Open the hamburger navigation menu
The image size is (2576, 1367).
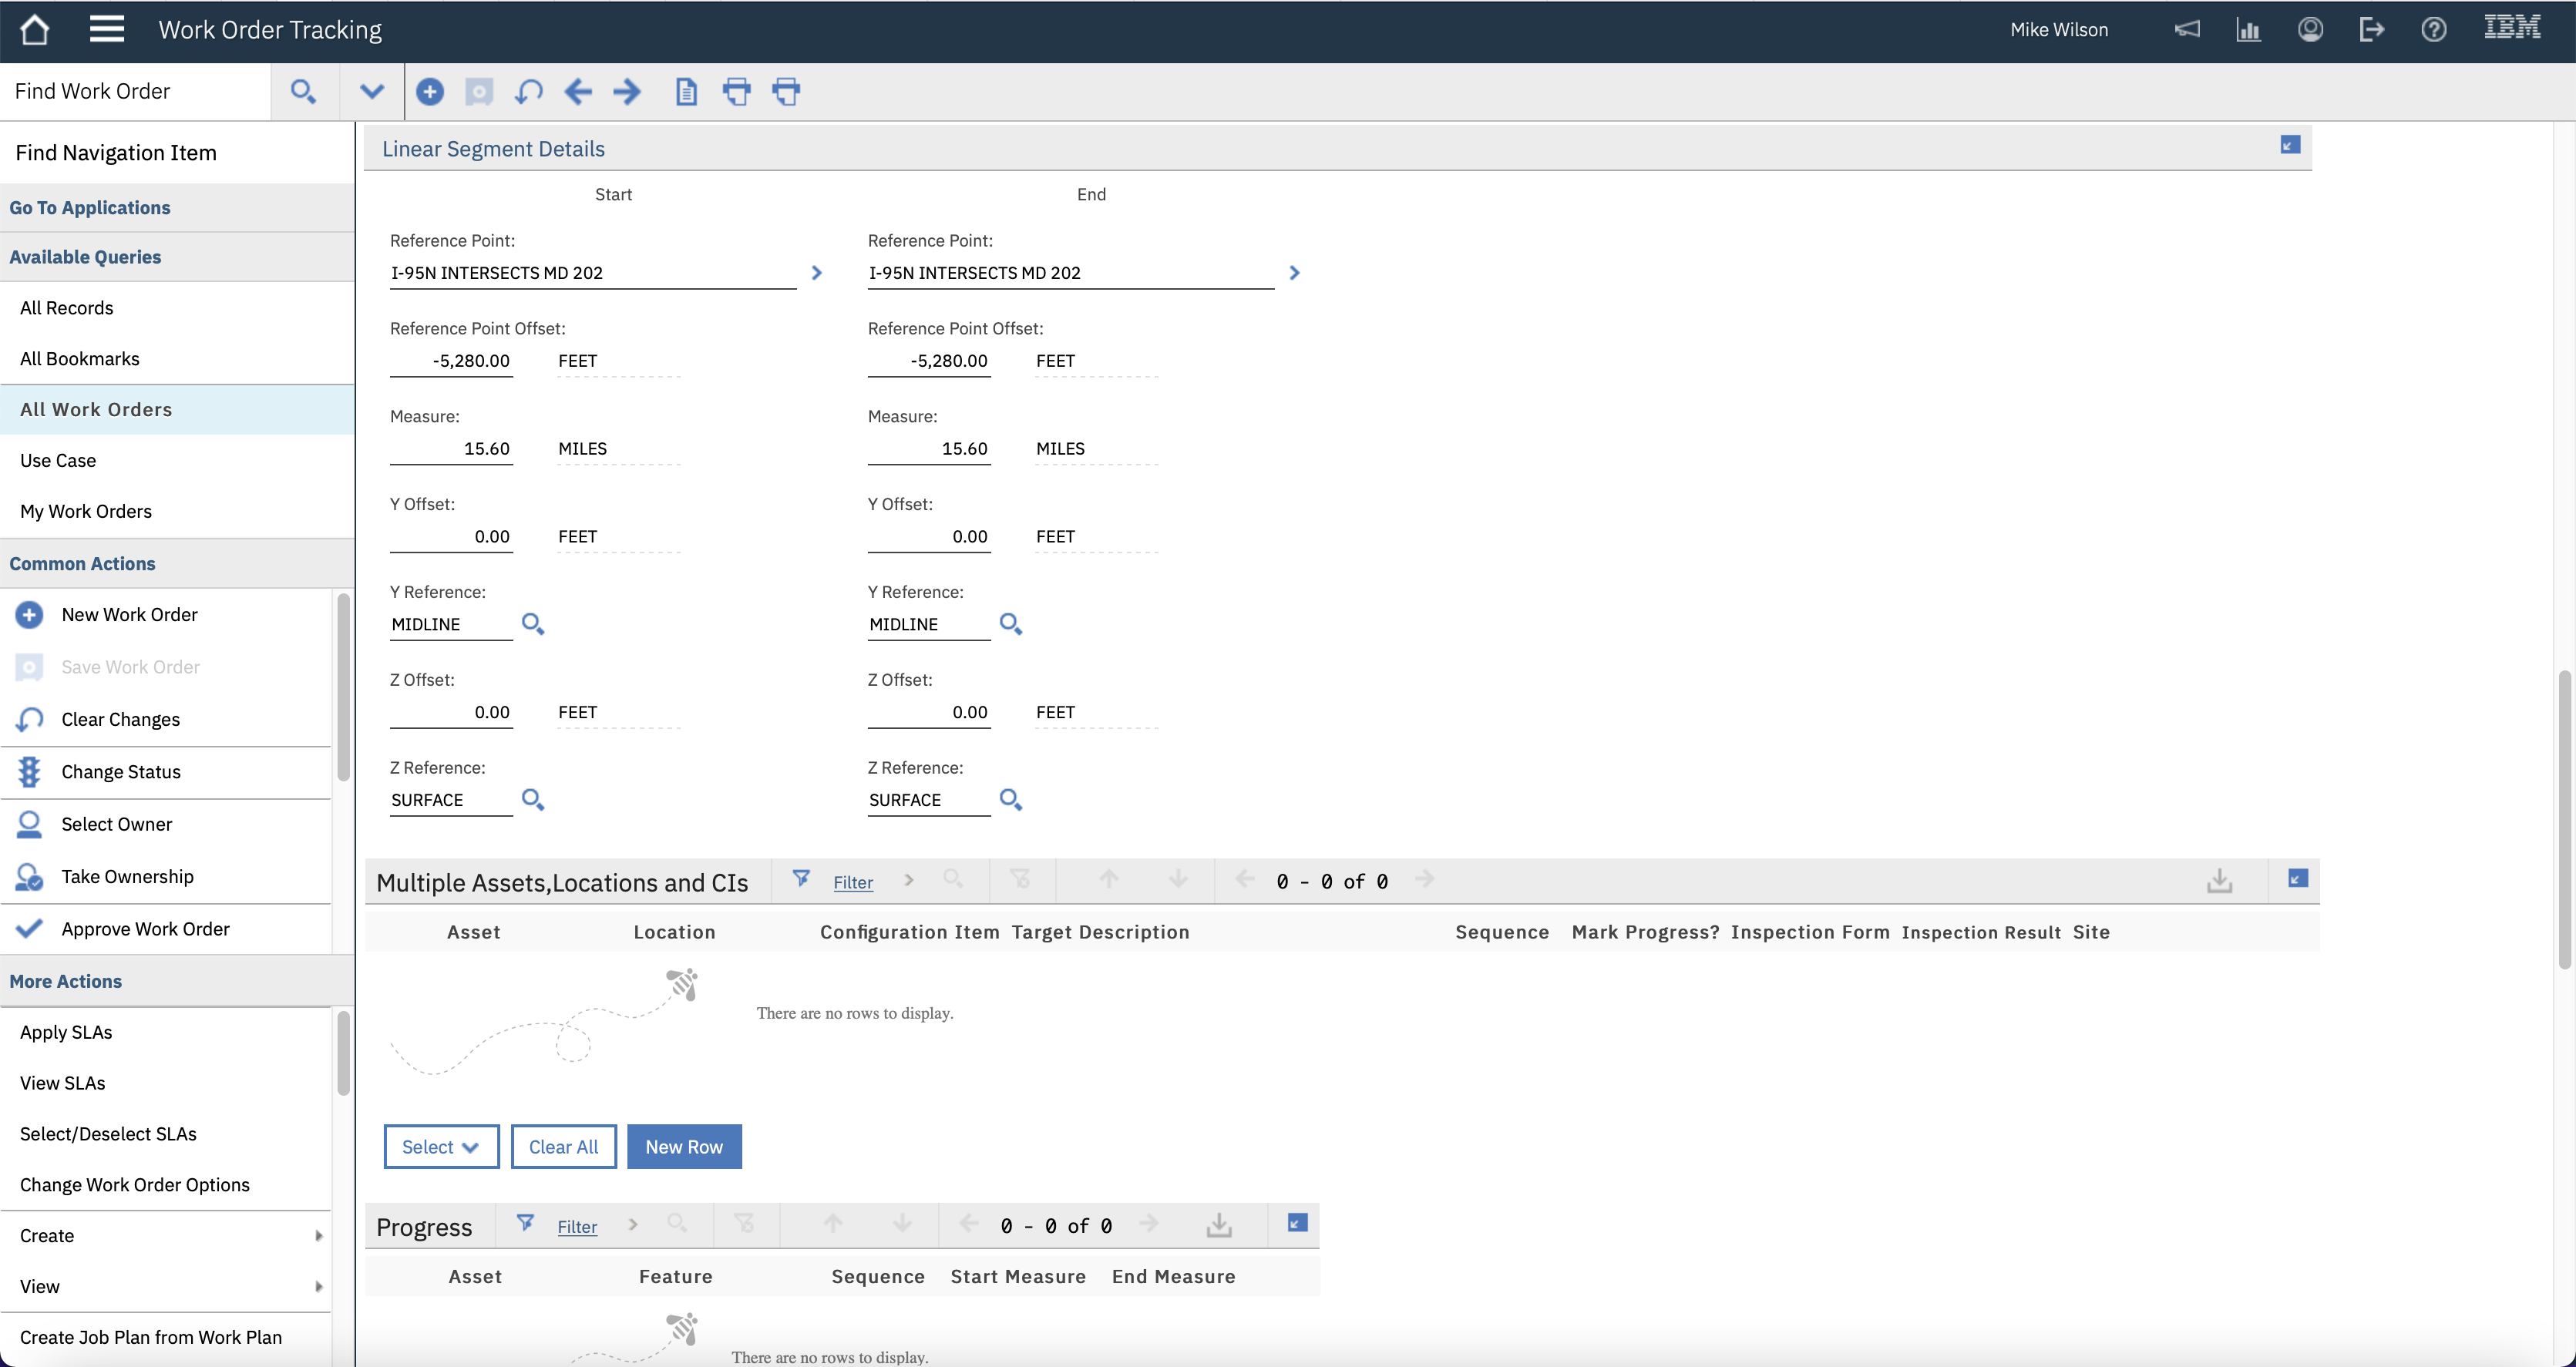coord(106,30)
